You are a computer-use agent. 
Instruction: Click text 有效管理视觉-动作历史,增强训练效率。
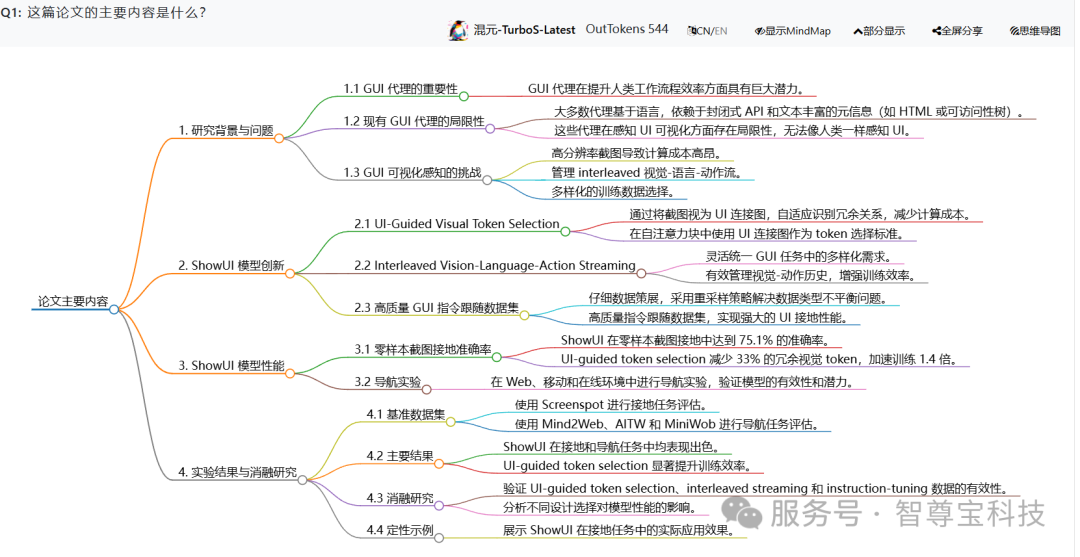[810, 275]
